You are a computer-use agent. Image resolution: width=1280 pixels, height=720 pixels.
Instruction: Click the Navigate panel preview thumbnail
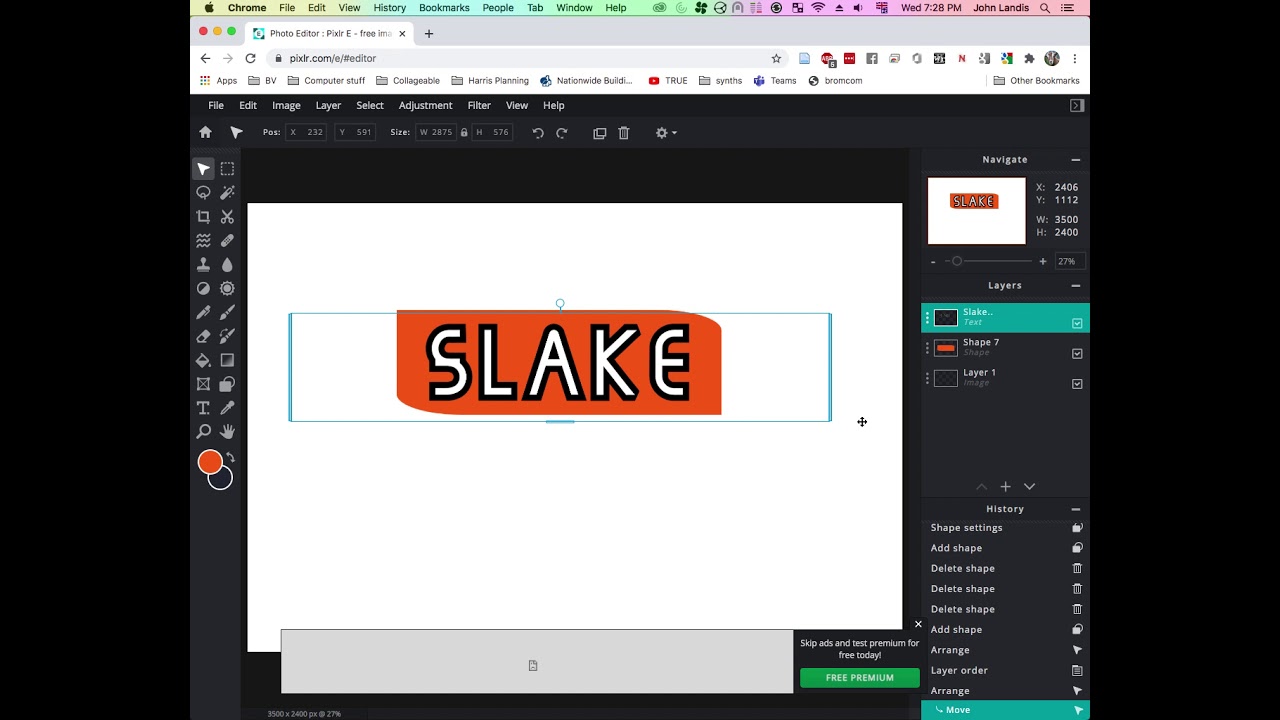pos(976,211)
